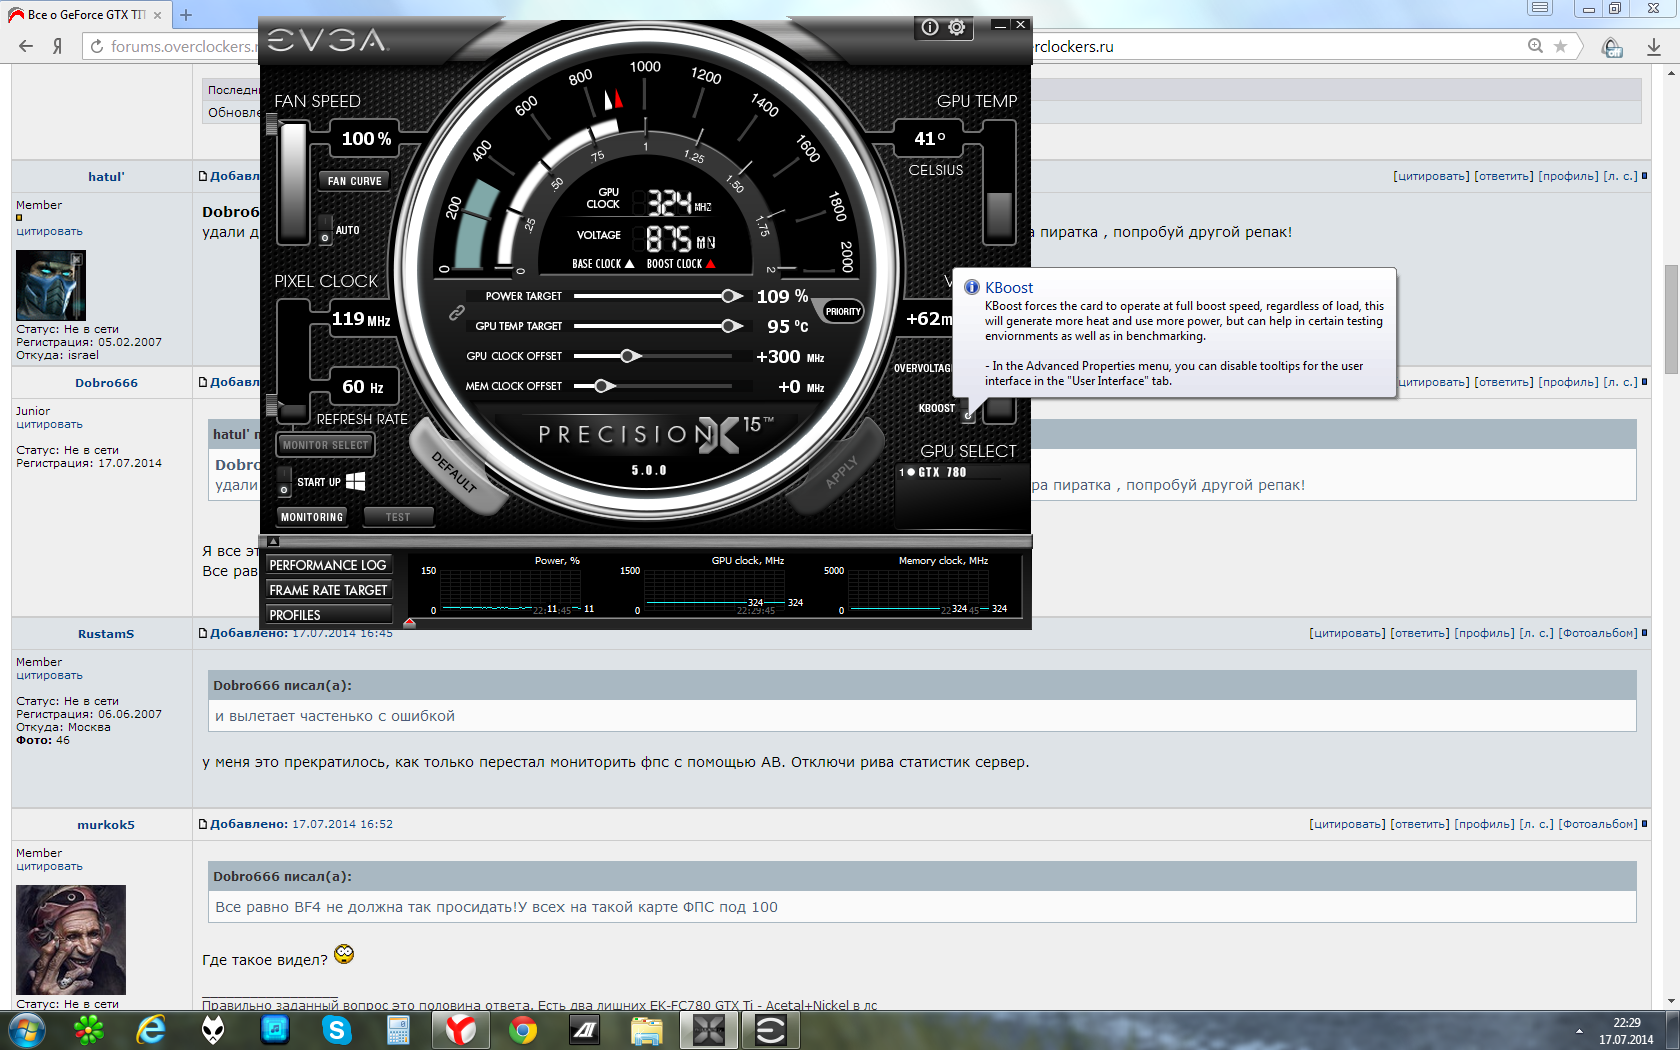
Task: Click the TEST button
Action: click(x=398, y=517)
